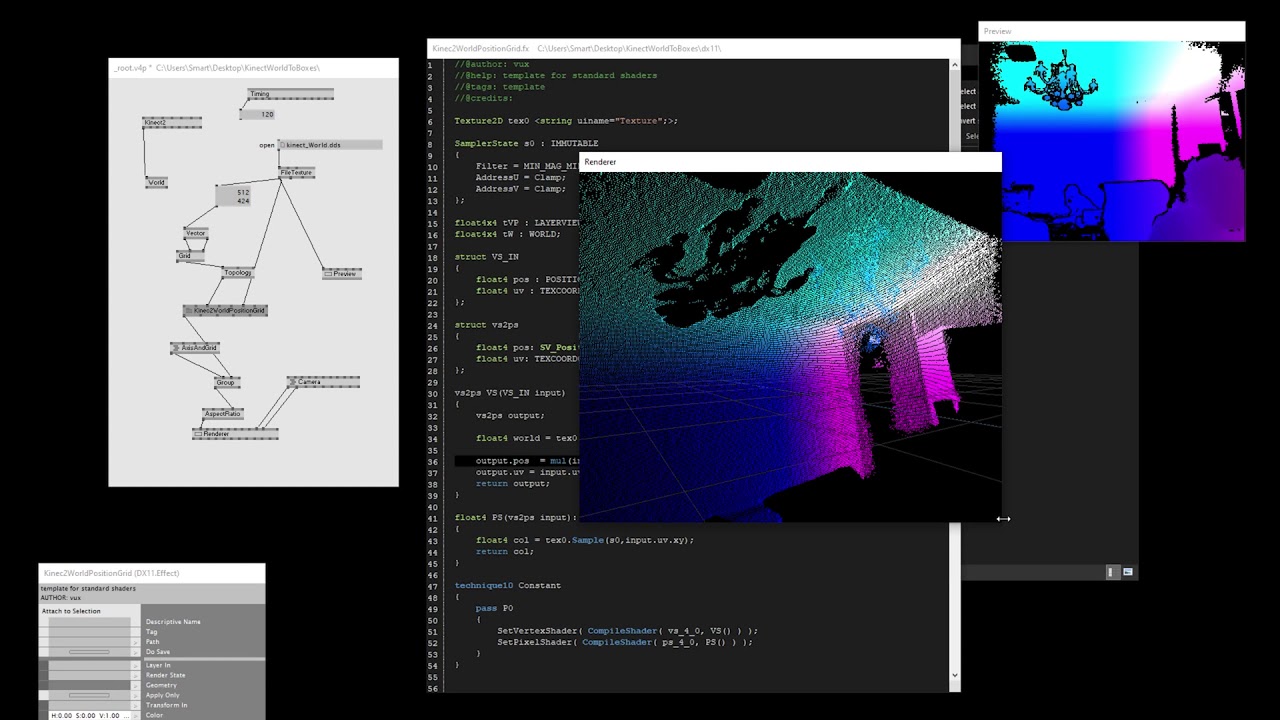Image resolution: width=1280 pixels, height=720 pixels.
Task: Select the Camera node
Action: point(323,382)
